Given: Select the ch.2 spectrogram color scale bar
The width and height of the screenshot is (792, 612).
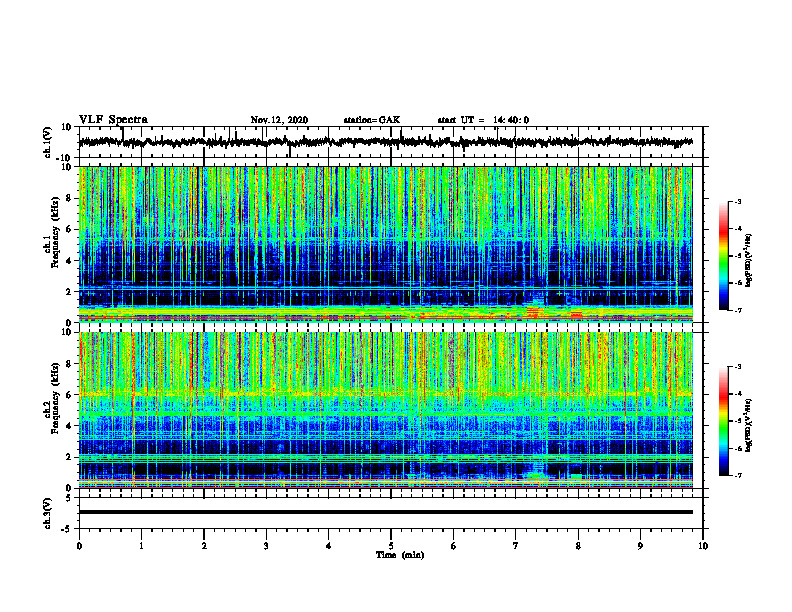Looking at the screenshot, I should point(724,421).
